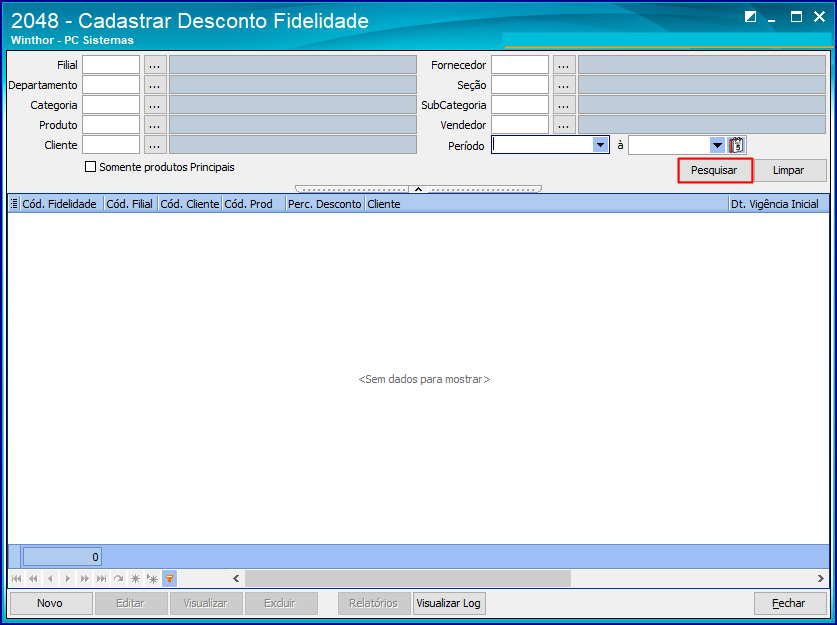Toggle the orange filter icon
The height and width of the screenshot is (625, 837).
click(x=169, y=579)
